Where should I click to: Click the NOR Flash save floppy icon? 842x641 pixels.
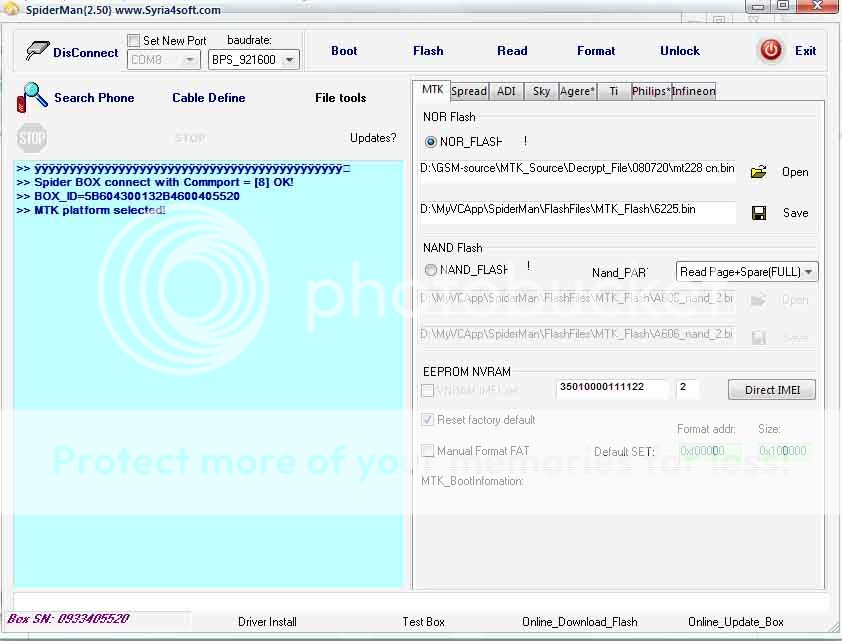click(x=759, y=213)
